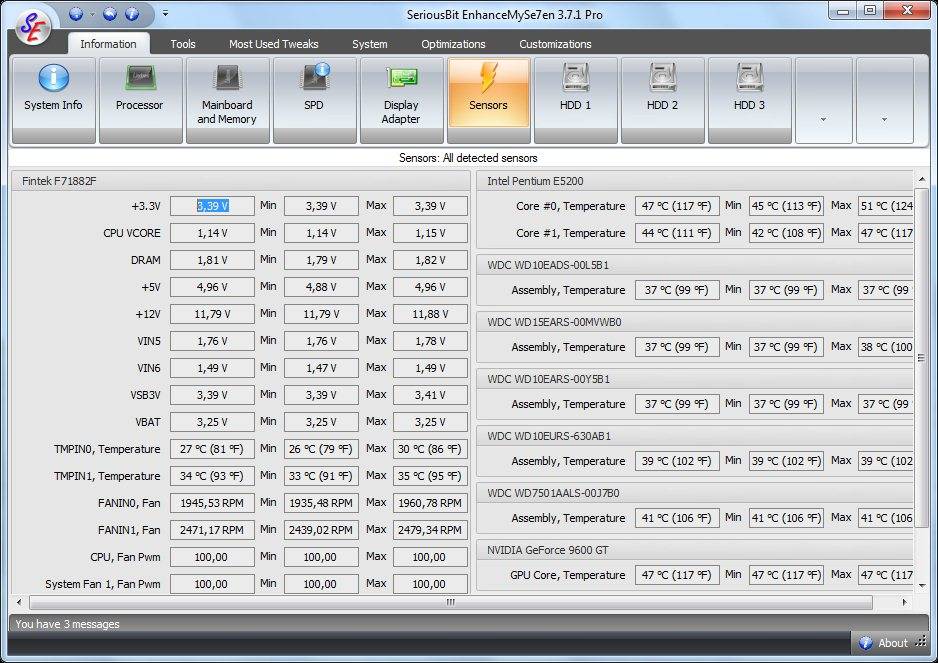Open the Customizations tab
938x663 pixels.
(555, 44)
